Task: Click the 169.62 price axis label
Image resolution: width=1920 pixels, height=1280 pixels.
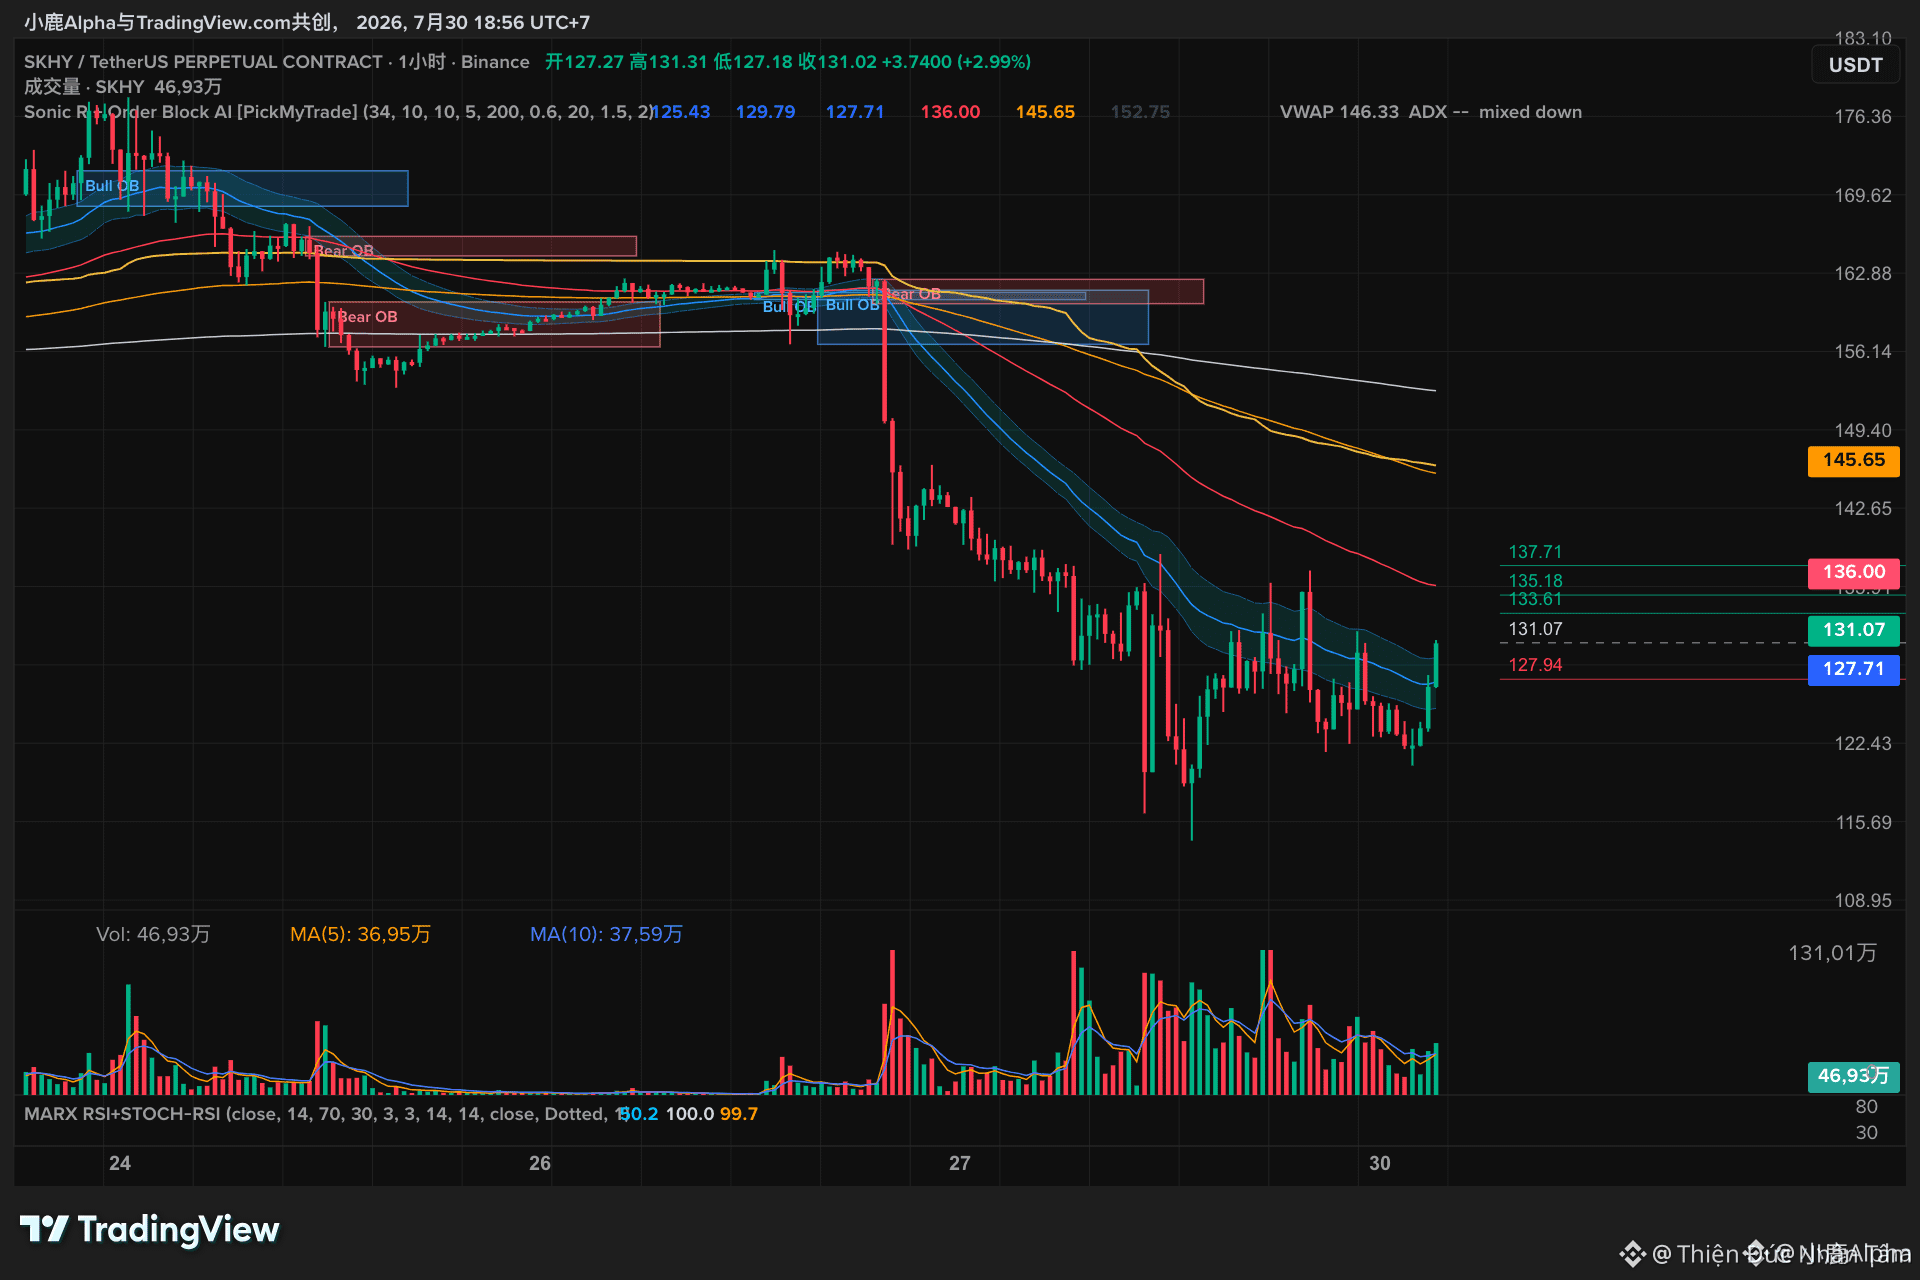Action: (1863, 196)
